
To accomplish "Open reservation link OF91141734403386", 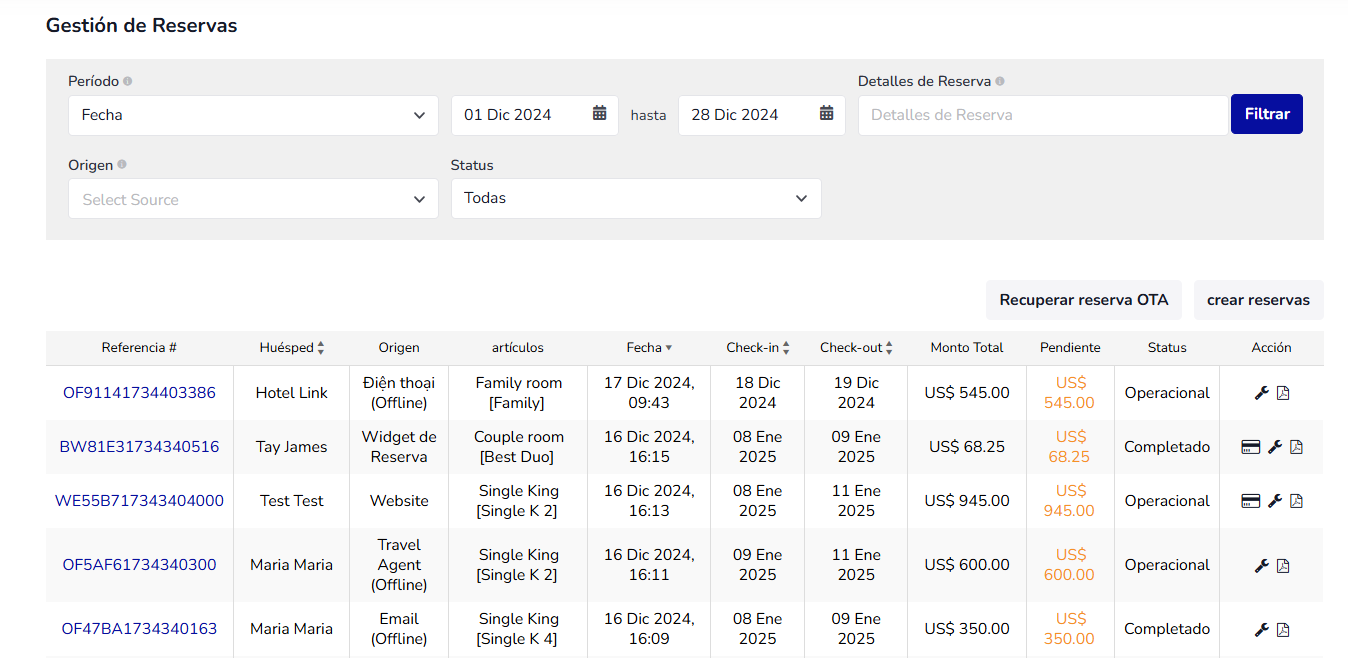I will click(x=139, y=393).
